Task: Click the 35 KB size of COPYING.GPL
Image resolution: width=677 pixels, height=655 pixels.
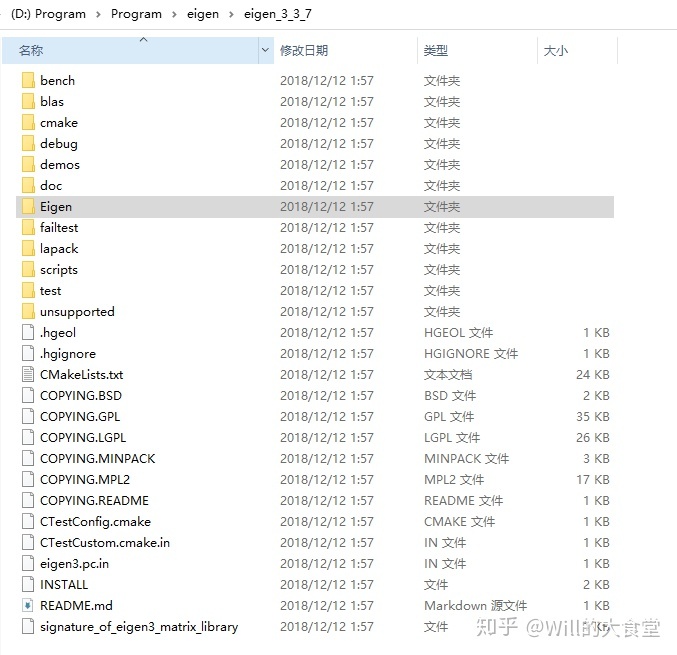Action: (x=593, y=417)
